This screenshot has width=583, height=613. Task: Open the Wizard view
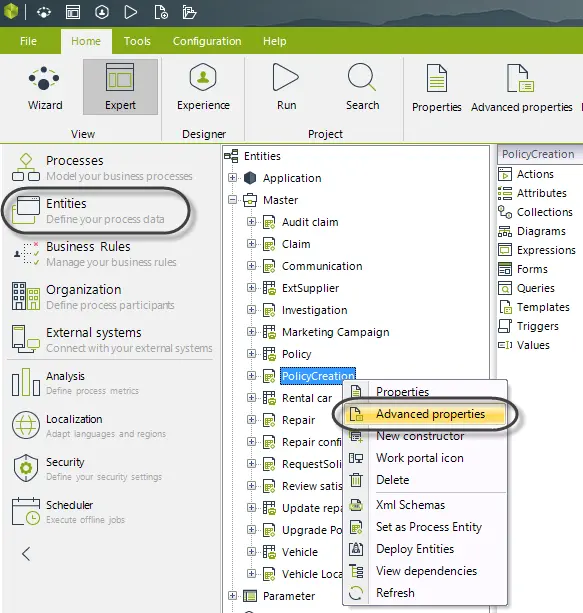(45, 88)
